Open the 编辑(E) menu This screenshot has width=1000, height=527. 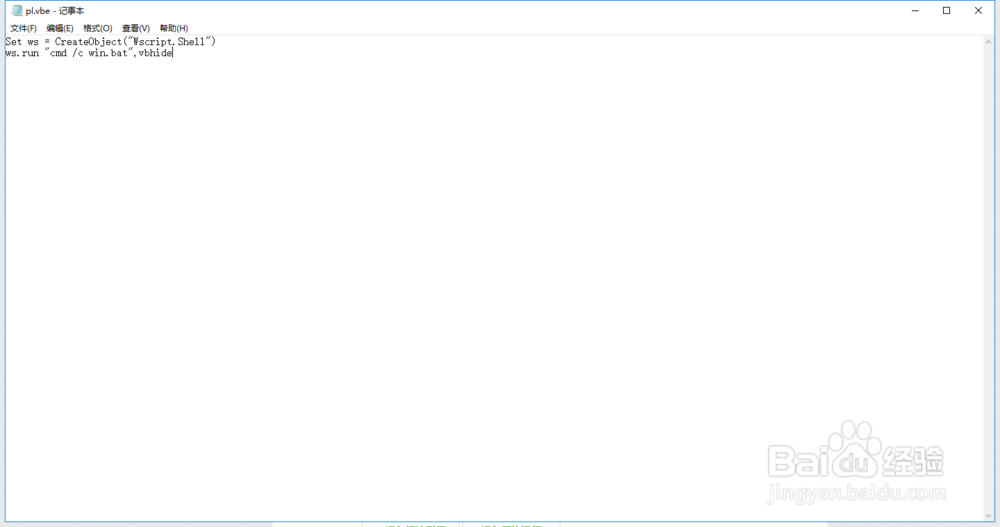point(60,28)
